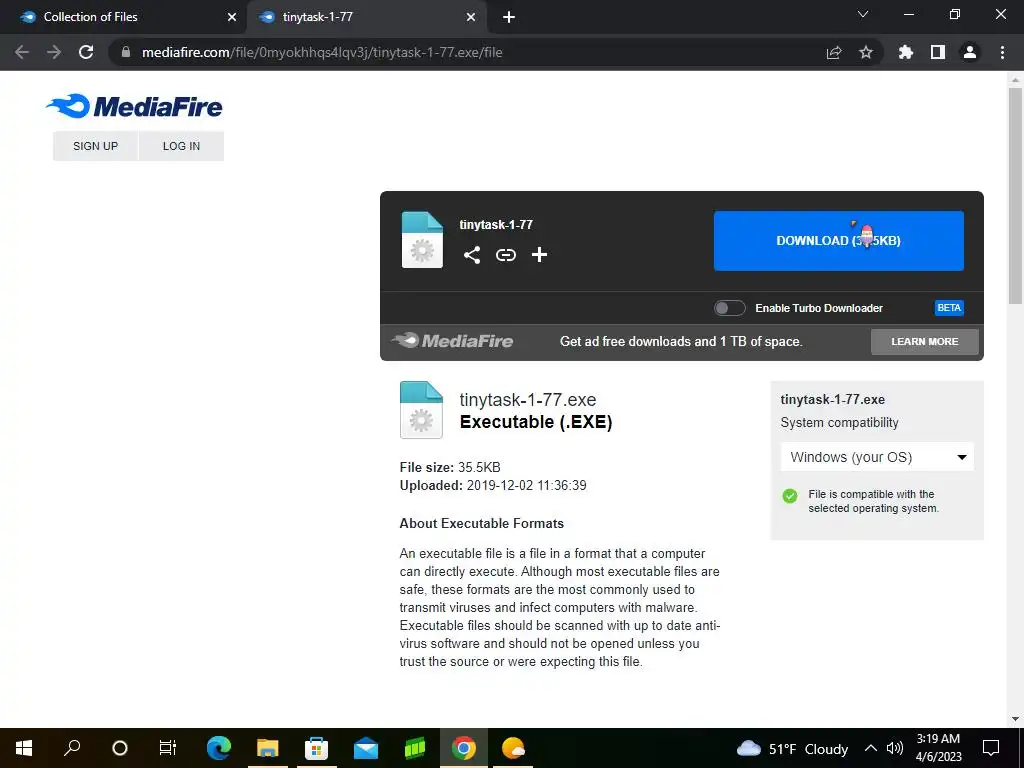Open the Chrome extensions puzzle icon

[x=906, y=52]
